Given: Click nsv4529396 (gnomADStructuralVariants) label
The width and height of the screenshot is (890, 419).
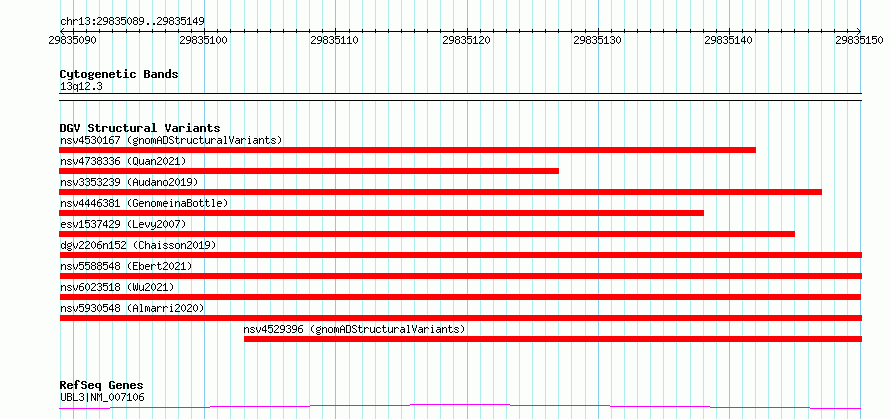Looking at the screenshot, I should pos(355,329).
